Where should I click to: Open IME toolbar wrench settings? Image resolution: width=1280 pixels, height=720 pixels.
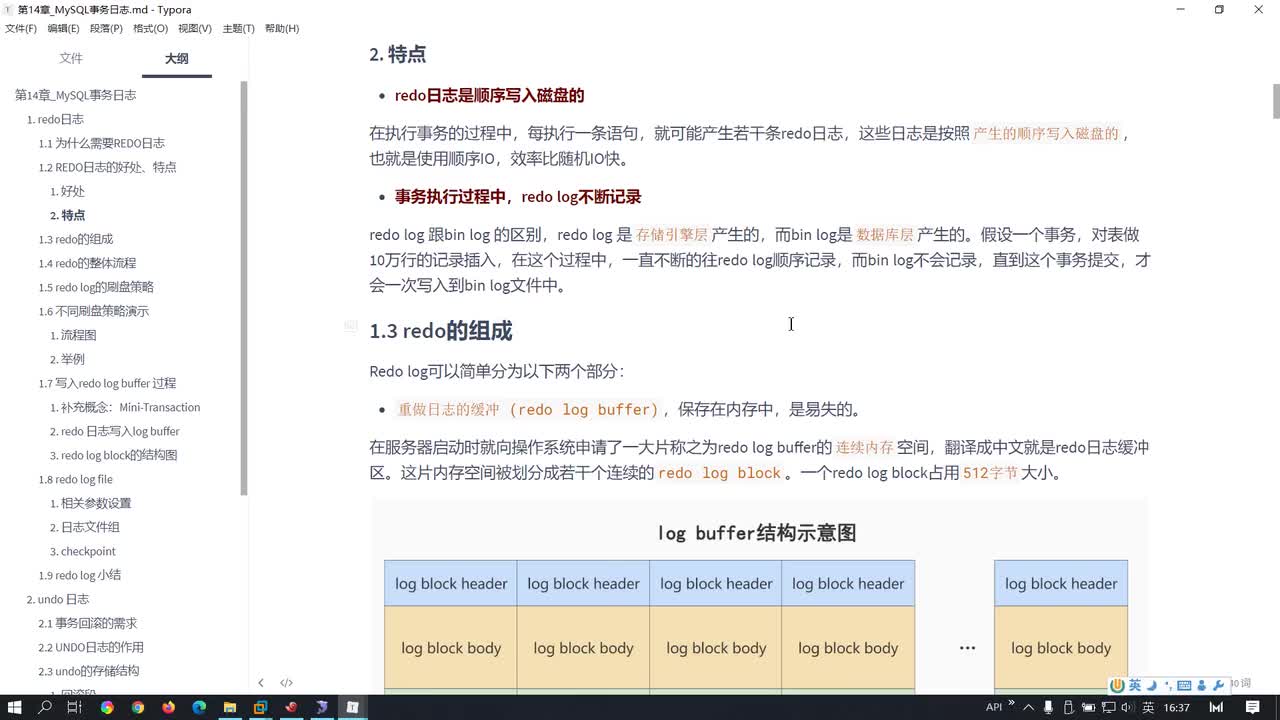pos(1218,686)
